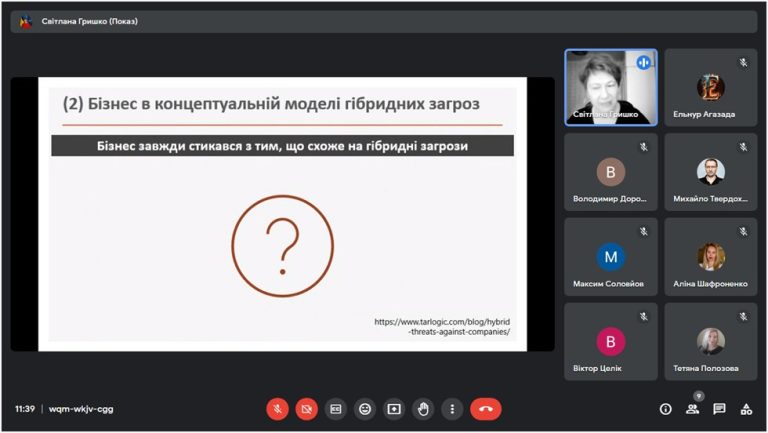Open chat with everyone icon
768x433 pixels.
(719, 409)
